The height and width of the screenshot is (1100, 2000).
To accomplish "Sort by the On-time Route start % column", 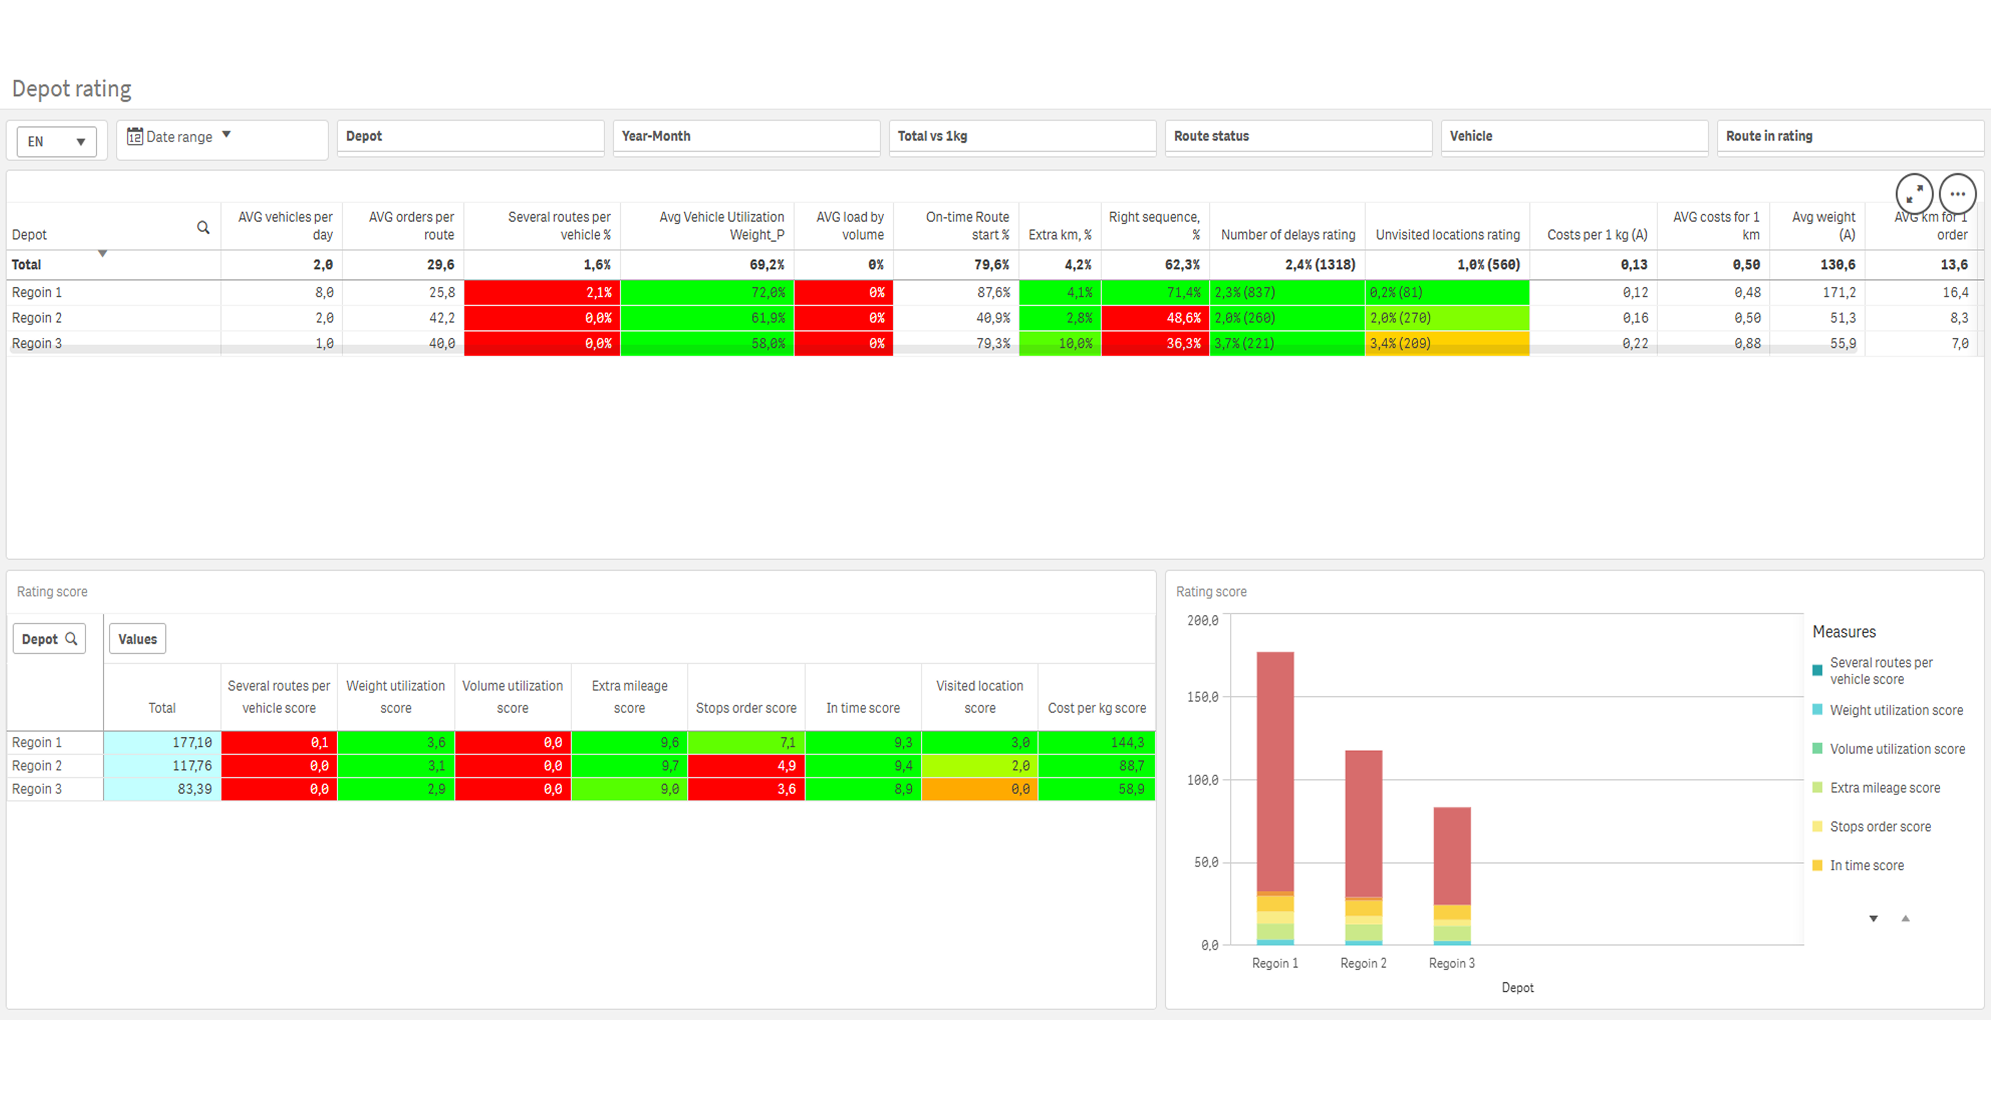I will click(x=967, y=226).
